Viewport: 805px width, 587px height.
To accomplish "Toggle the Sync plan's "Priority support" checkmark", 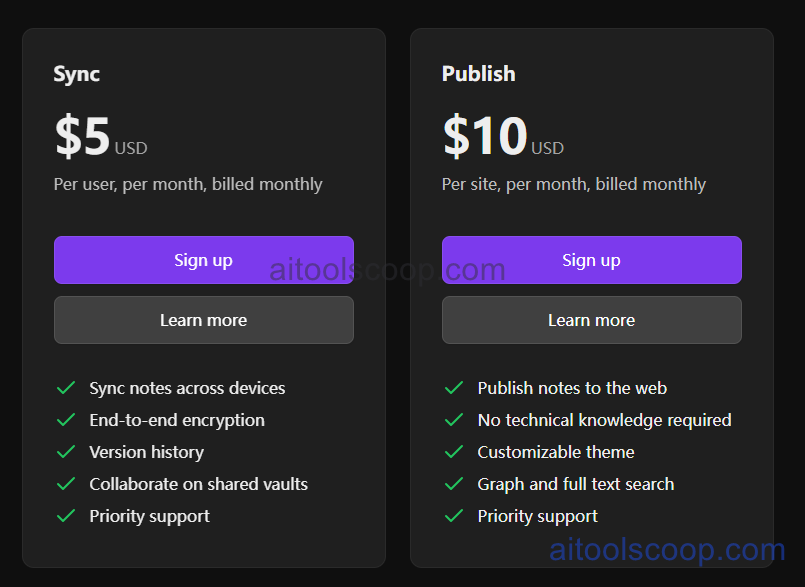I will 66,516.
